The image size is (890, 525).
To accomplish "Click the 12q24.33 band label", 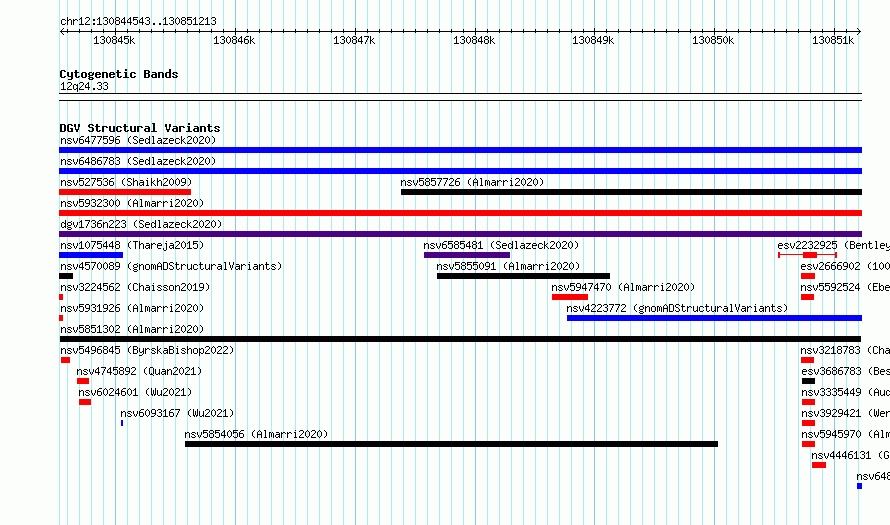I will (84, 86).
